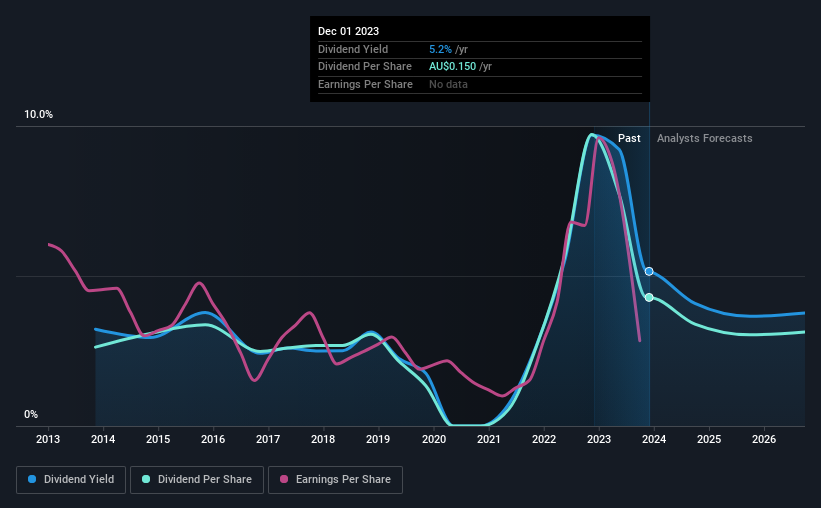Viewport: 821px width, 508px height.
Task: Click the Dividend Per Share tooltip row label
Action: click(x=365, y=67)
